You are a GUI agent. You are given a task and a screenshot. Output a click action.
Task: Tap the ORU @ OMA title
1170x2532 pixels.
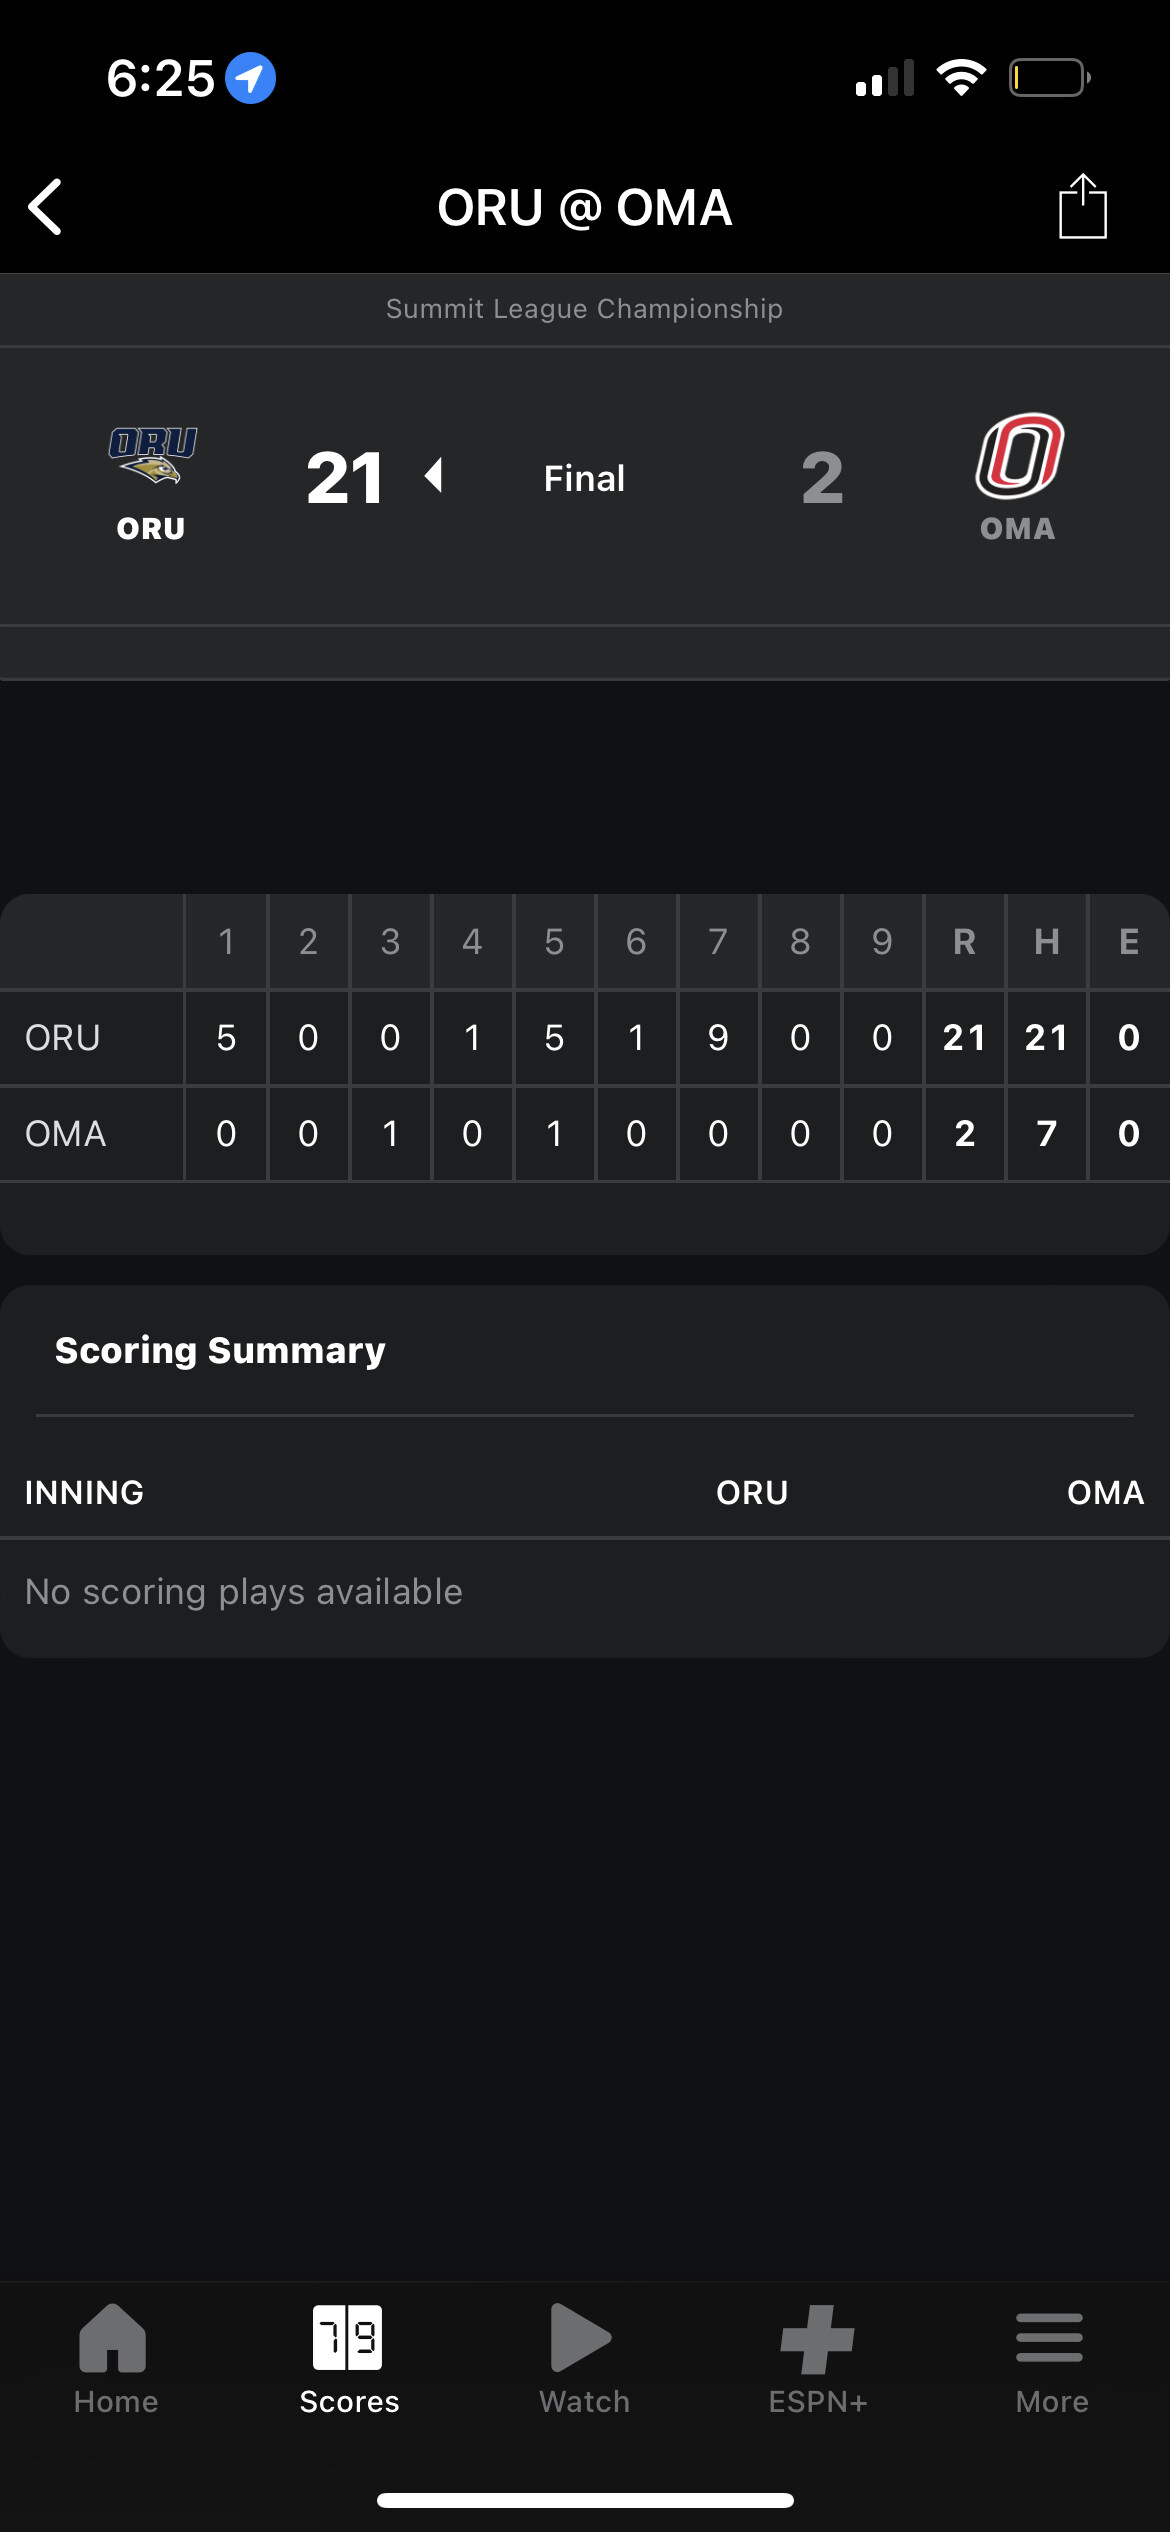pyautogui.click(x=584, y=208)
